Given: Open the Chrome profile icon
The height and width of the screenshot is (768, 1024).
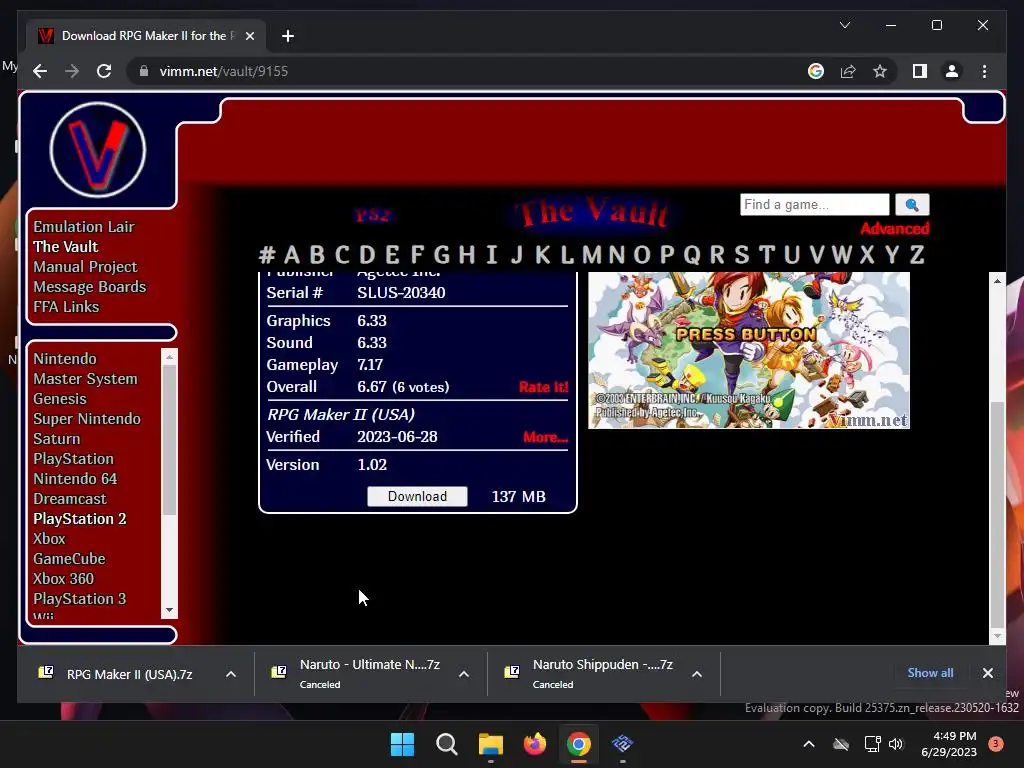Looking at the screenshot, I should pyautogui.click(x=952, y=71).
